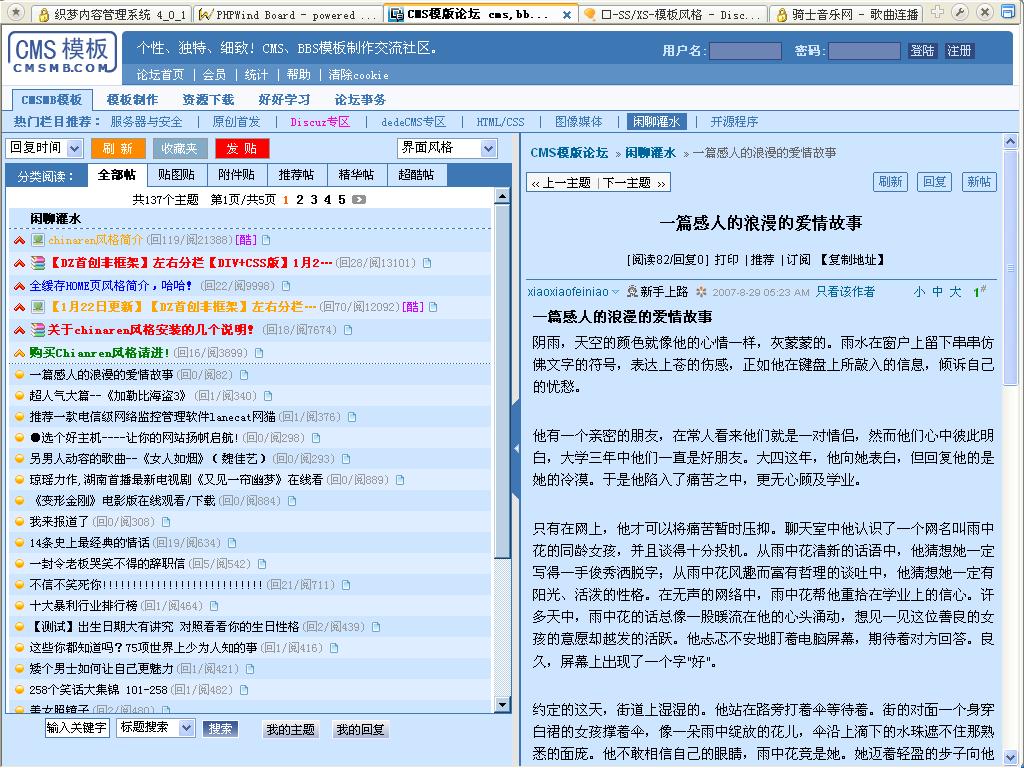Screen dimensions: 1024x768
Task: Select the 好好学习 navigation tab
Action: coord(283,99)
